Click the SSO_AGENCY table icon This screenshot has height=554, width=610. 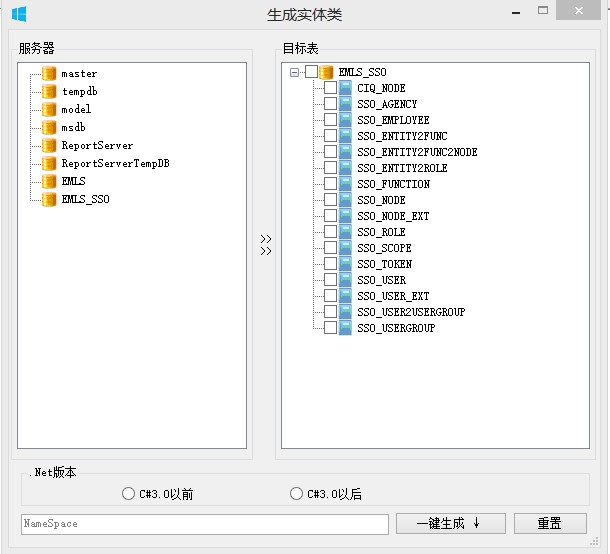click(345, 104)
